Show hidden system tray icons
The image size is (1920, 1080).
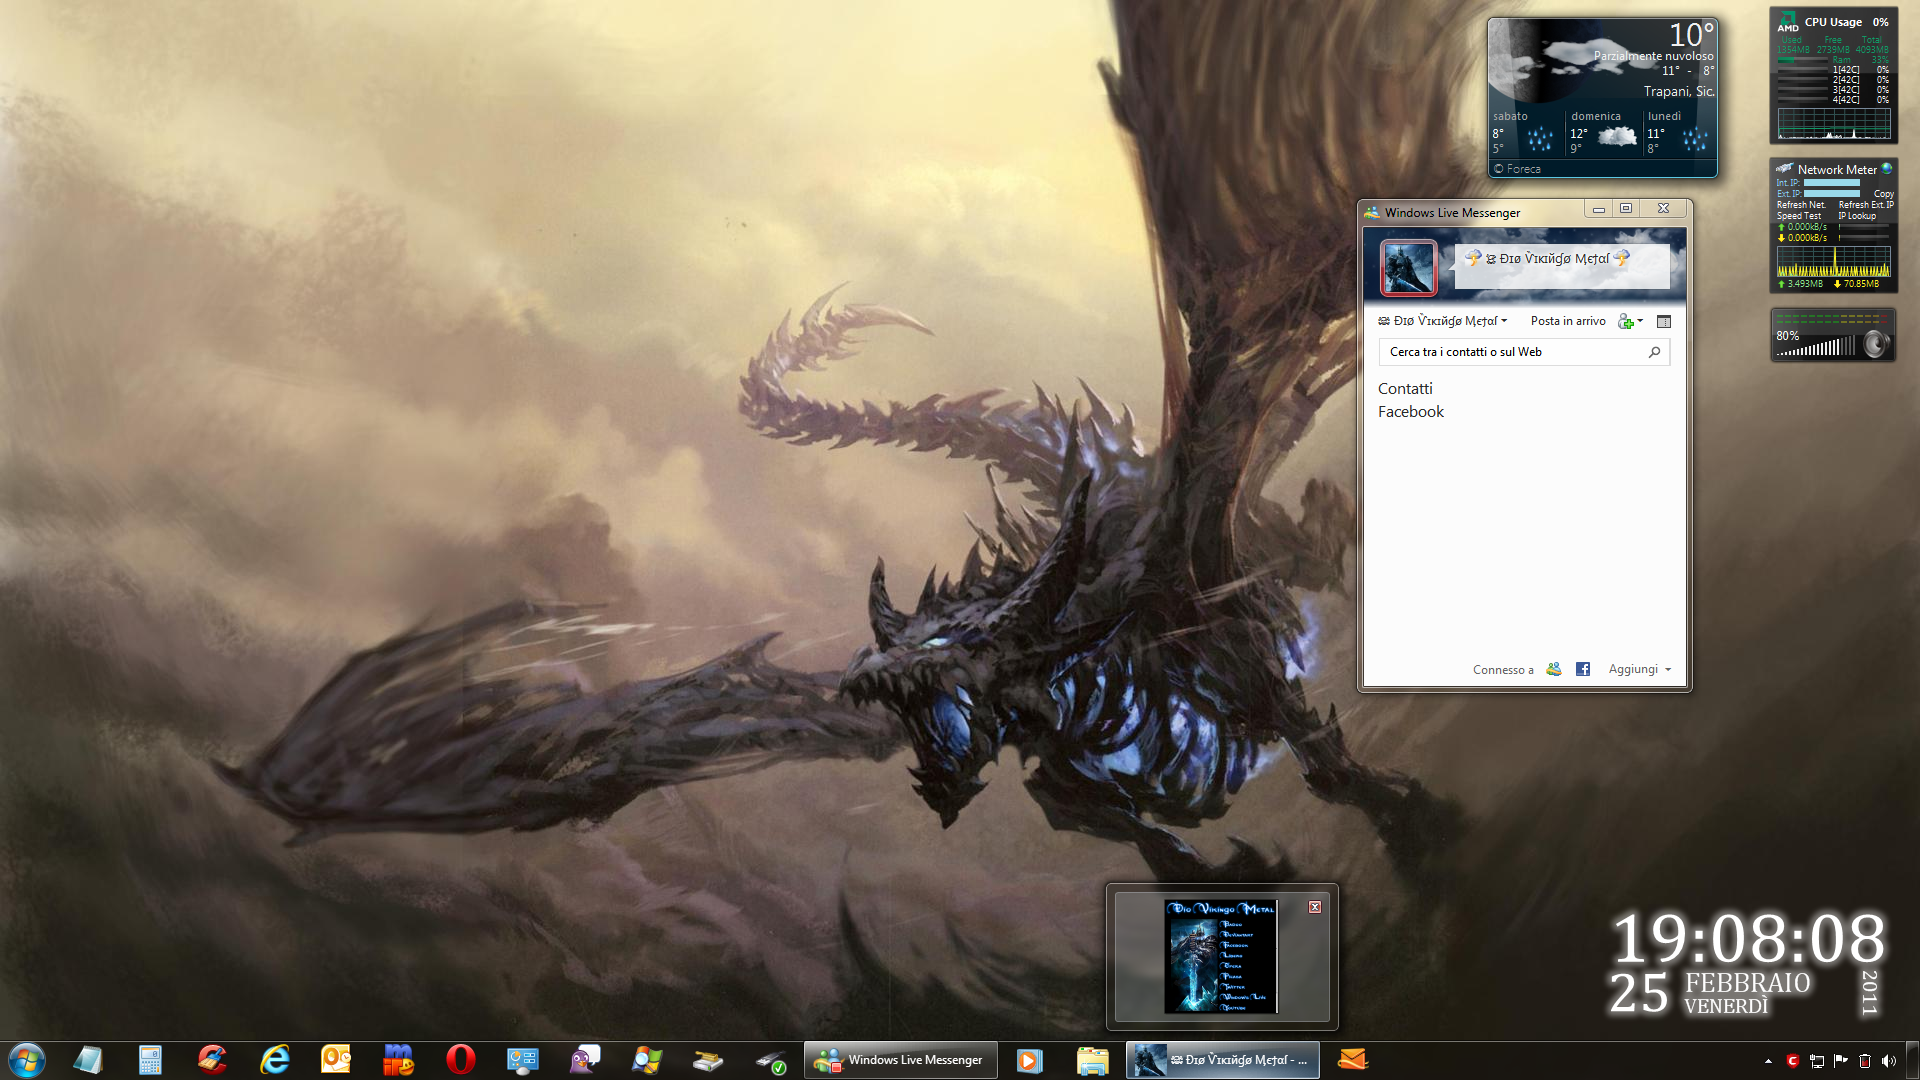(x=1768, y=1061)
